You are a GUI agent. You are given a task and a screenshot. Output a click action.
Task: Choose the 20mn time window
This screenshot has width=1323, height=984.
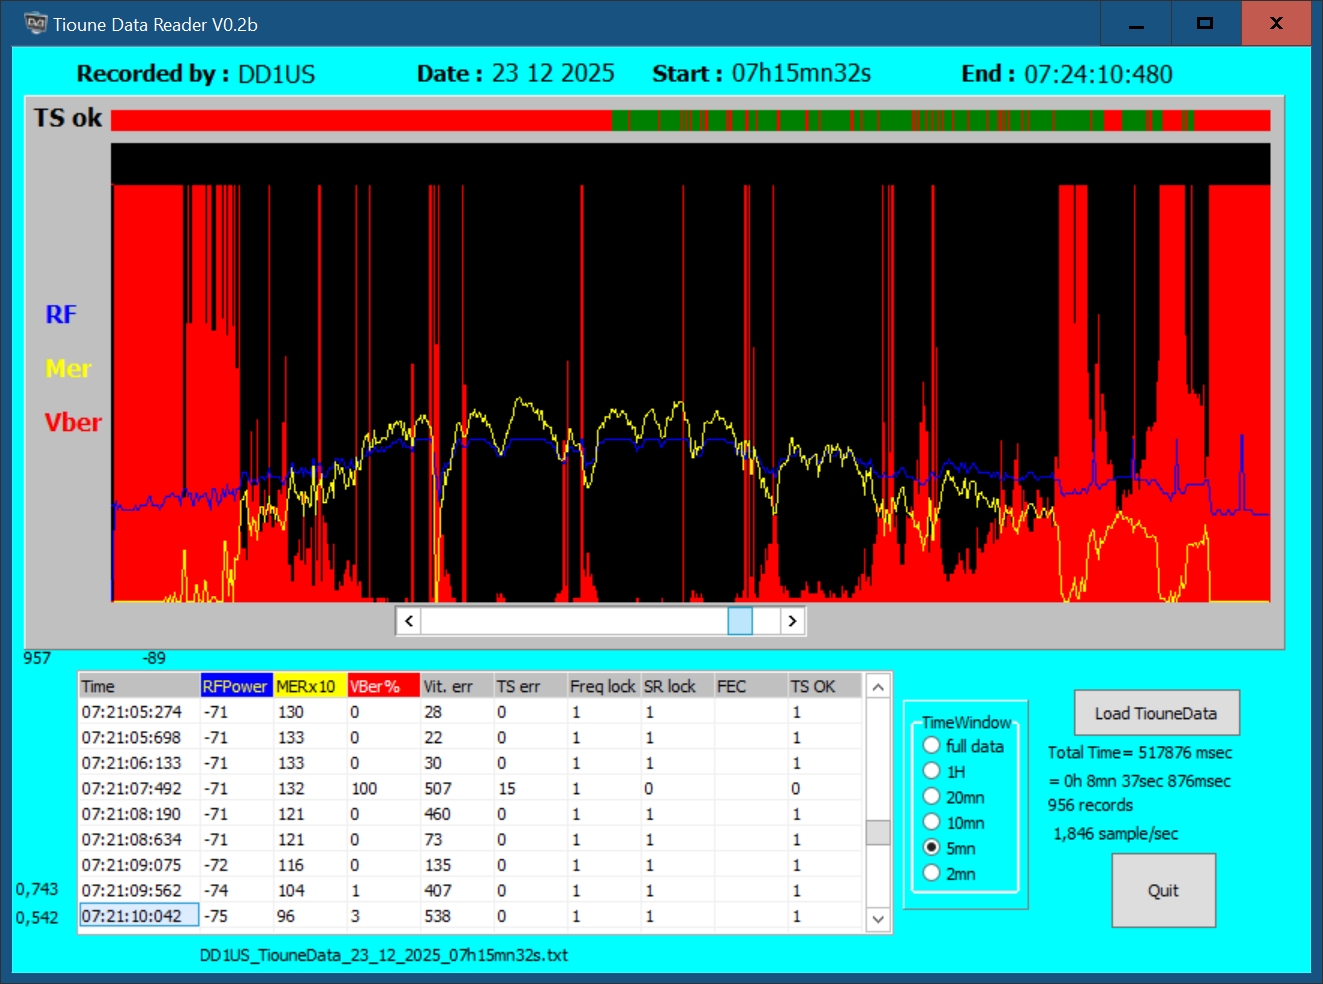(x=932, y=797)
